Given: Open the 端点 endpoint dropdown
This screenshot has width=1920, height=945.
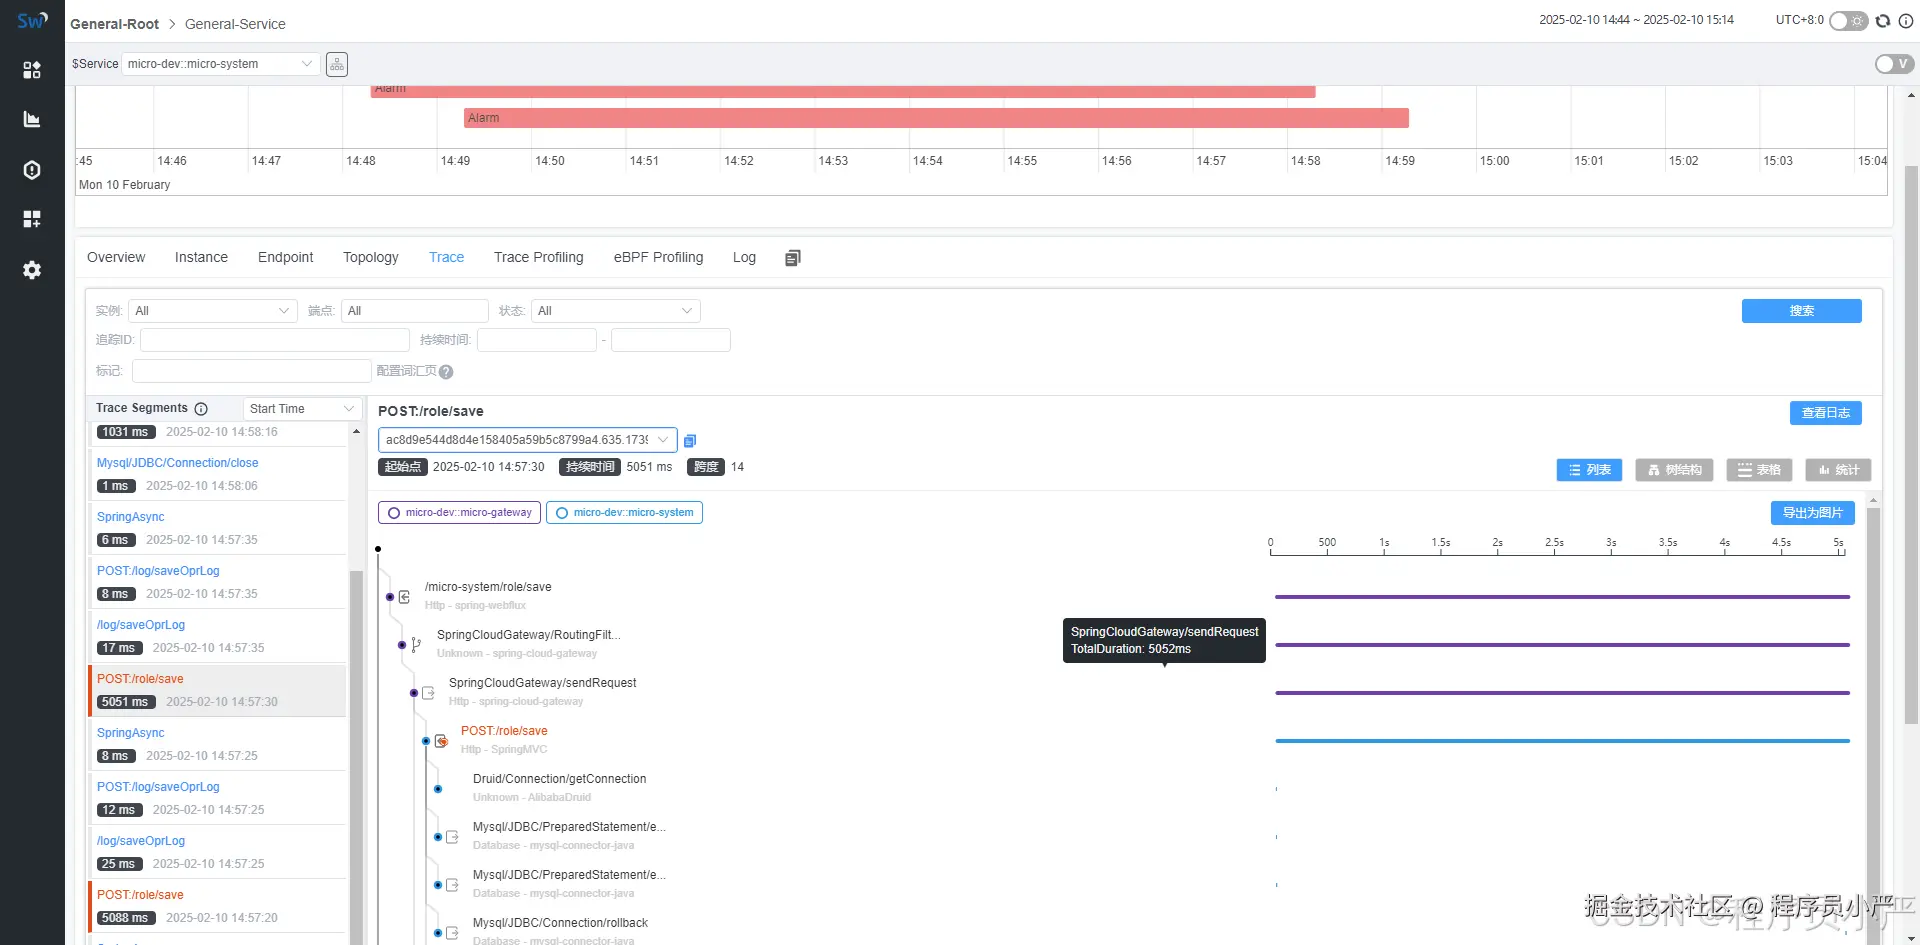Looking at the screenshot, I should pos(414,311).
